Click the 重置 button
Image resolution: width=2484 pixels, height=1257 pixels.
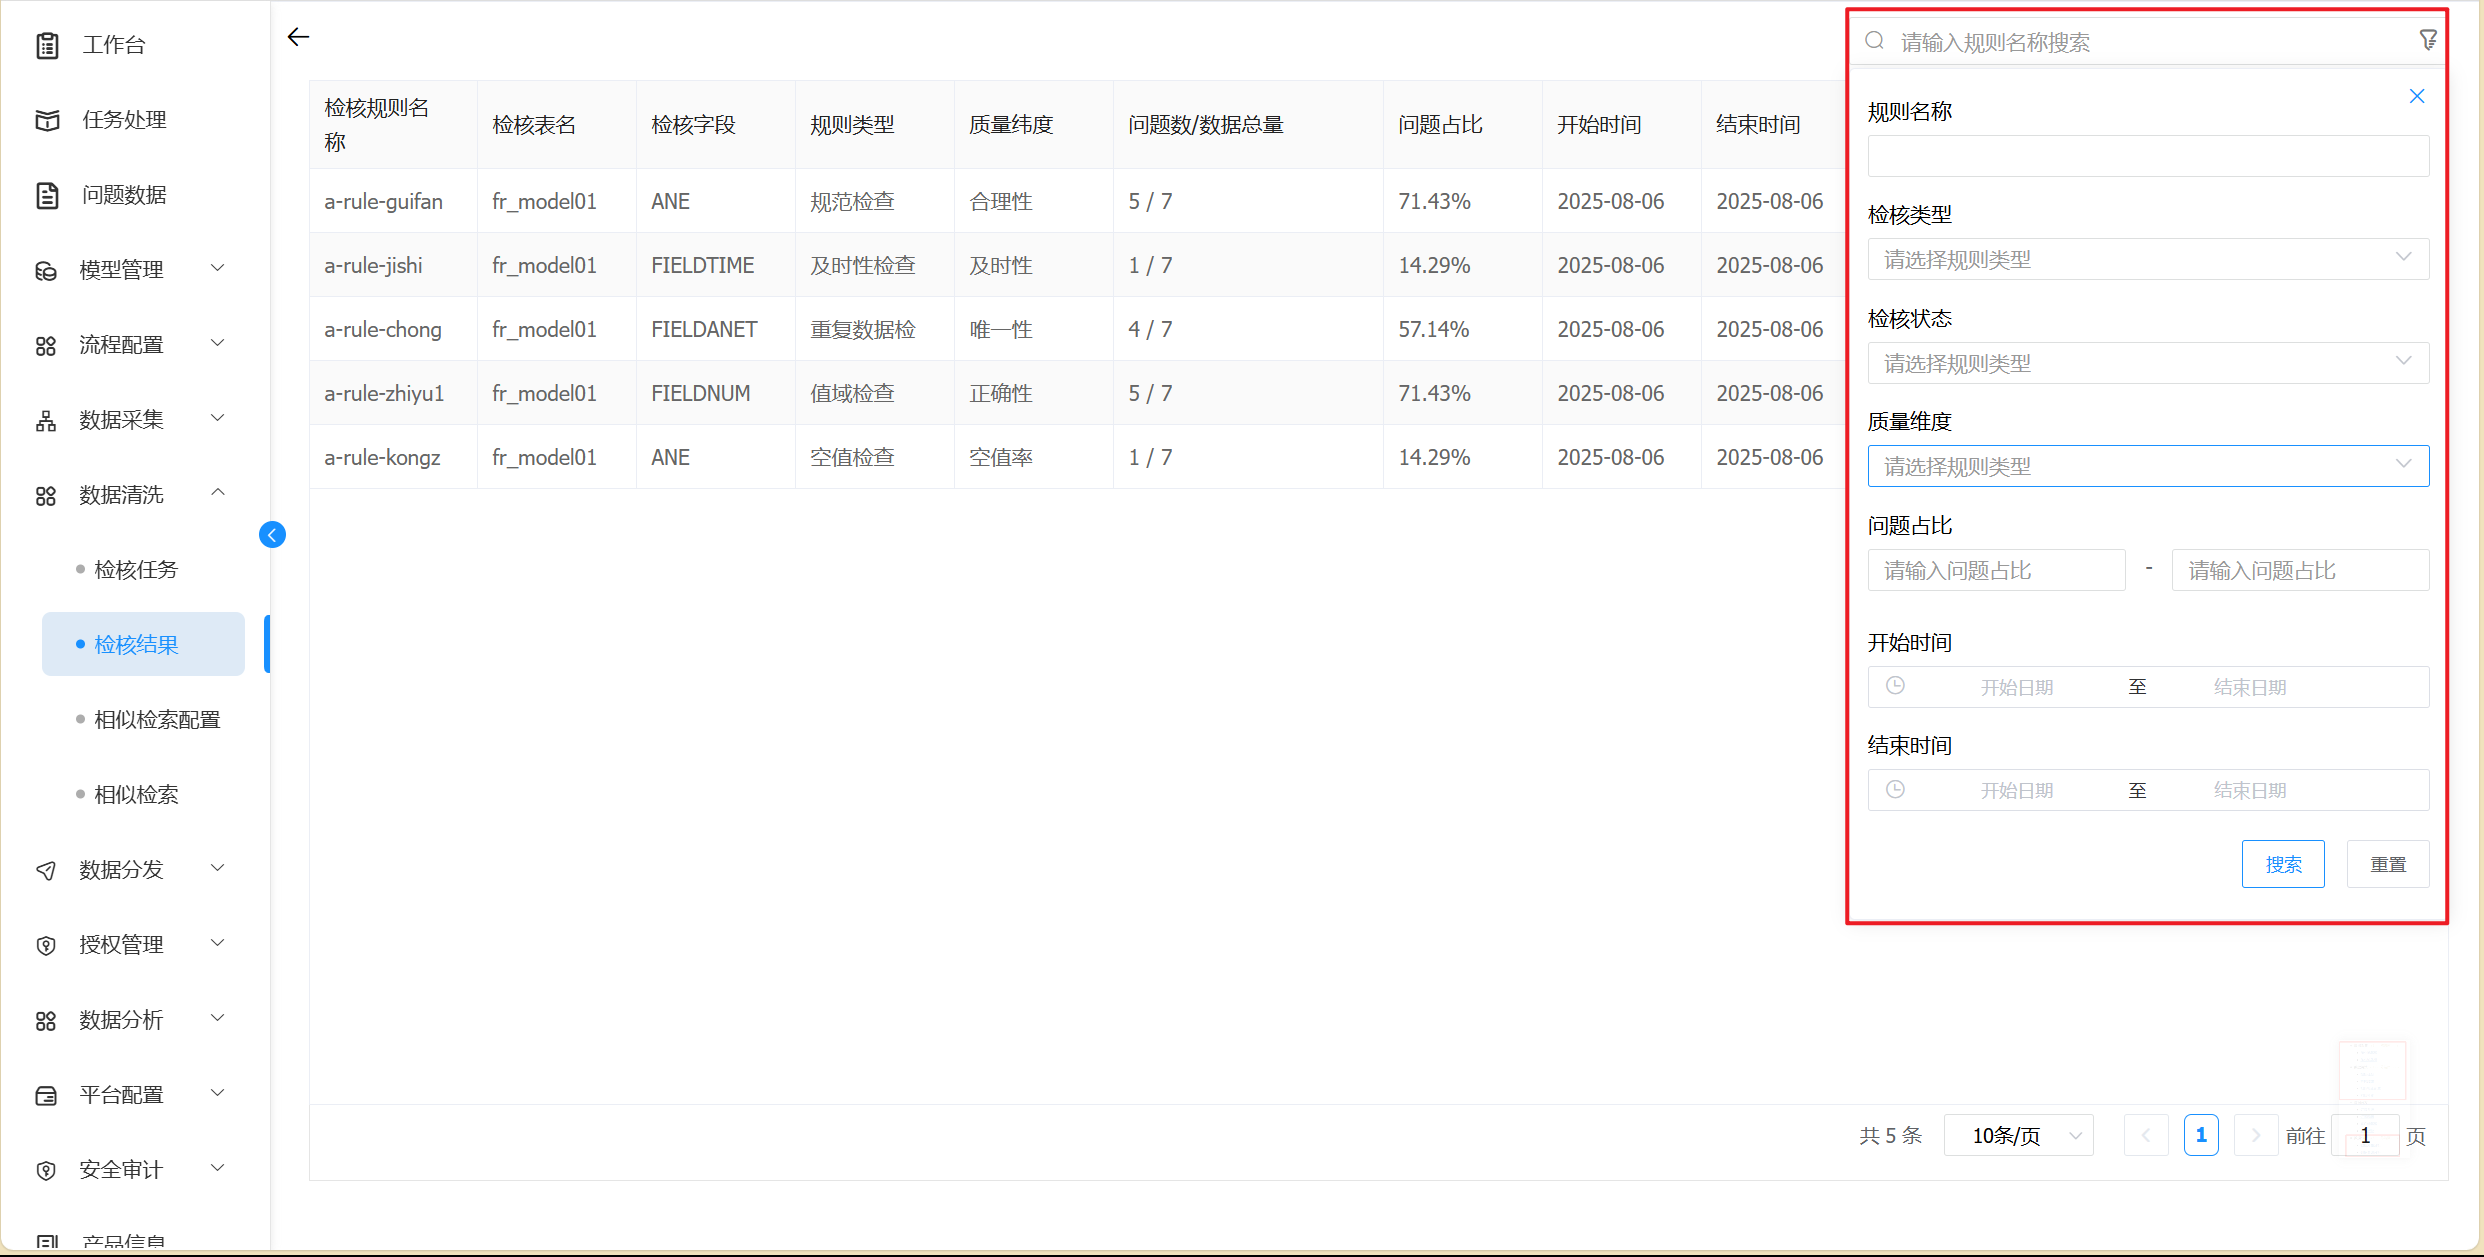click(2387, 864)
